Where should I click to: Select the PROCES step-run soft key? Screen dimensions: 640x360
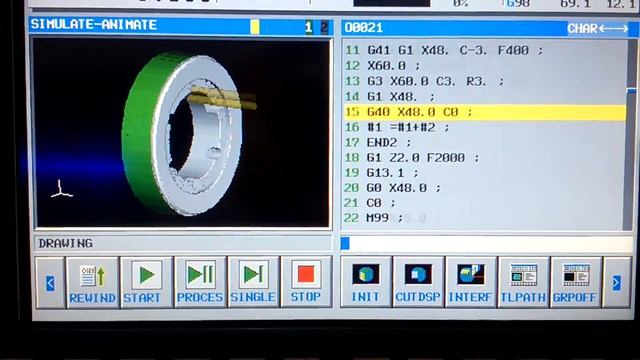pos(200,282)
